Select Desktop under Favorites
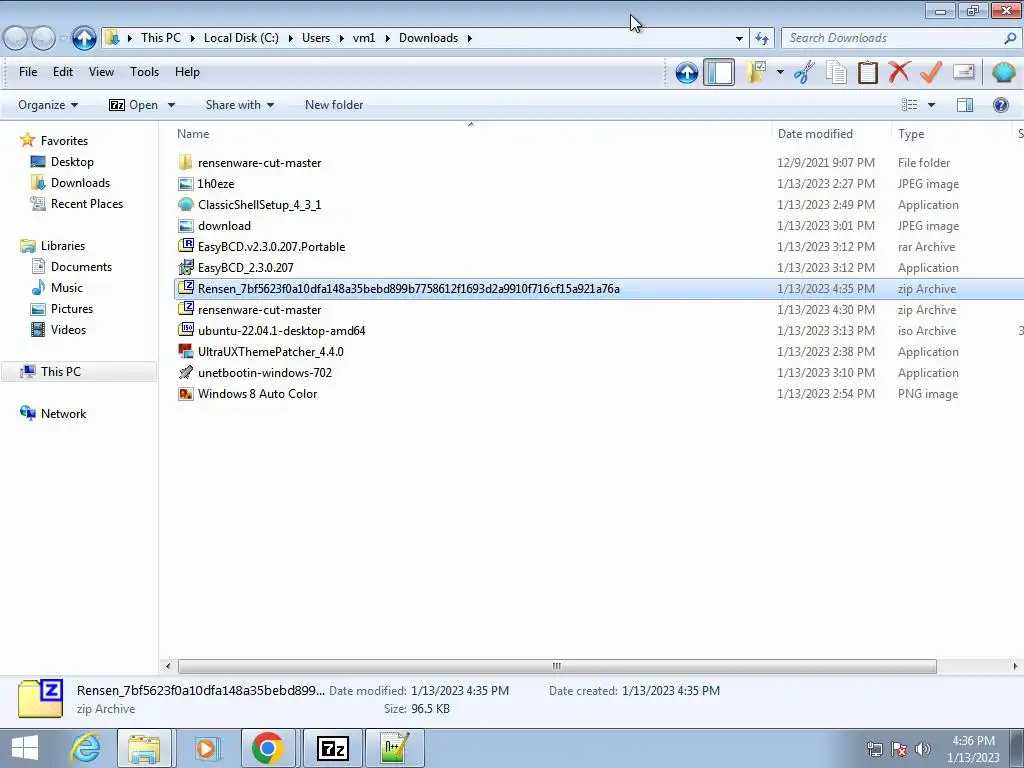Image resolution: width=1024 pixels, height=768 pixels. point(72,162)
